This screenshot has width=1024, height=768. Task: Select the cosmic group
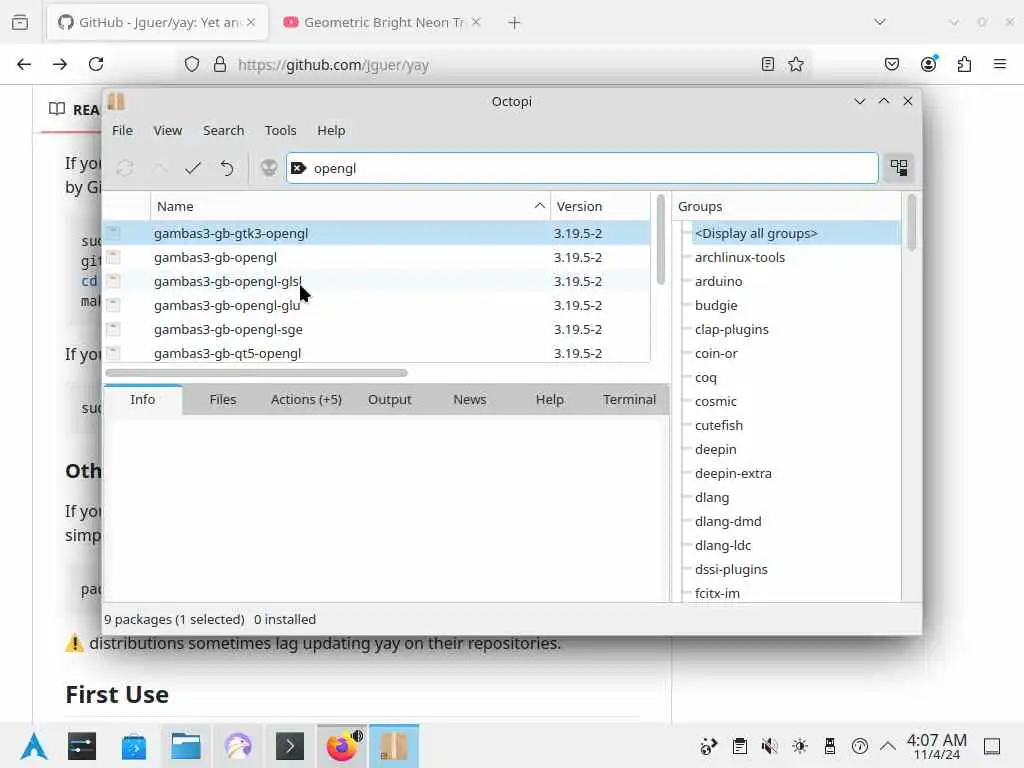pos(715,401)
